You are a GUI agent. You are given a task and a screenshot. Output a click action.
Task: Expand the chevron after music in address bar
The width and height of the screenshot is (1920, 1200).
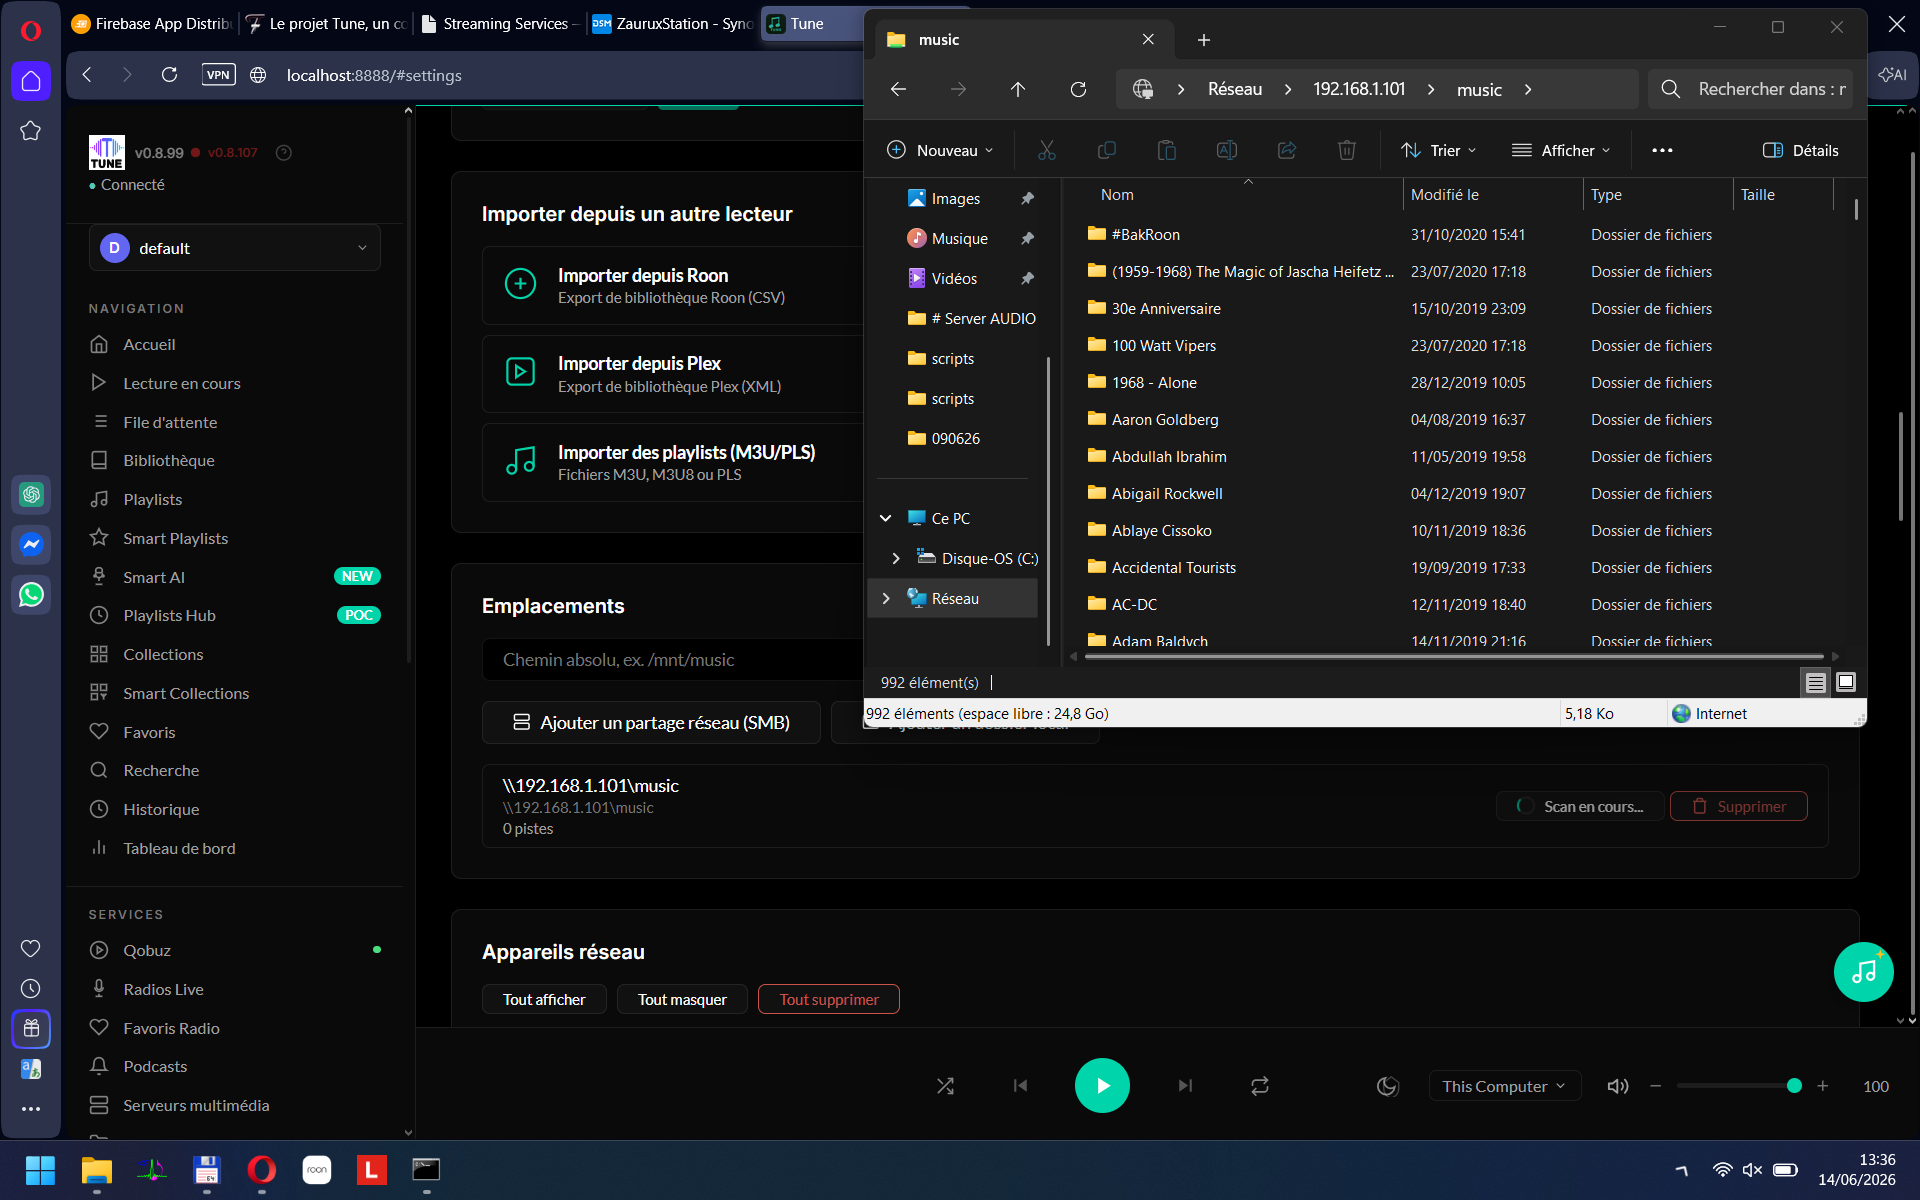1528,89
